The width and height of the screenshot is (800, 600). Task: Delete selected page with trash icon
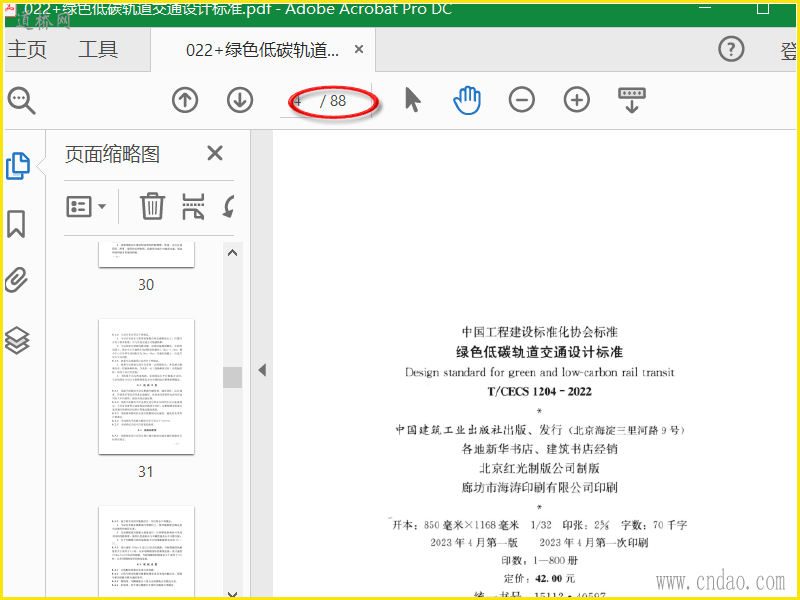pos(152,206)
